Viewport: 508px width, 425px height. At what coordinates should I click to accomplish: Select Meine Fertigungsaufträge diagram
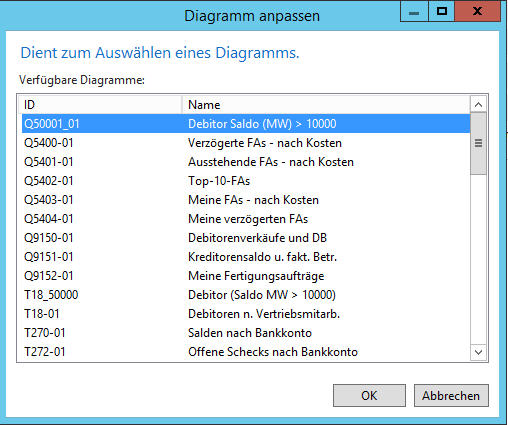click(x=246, y=276)
